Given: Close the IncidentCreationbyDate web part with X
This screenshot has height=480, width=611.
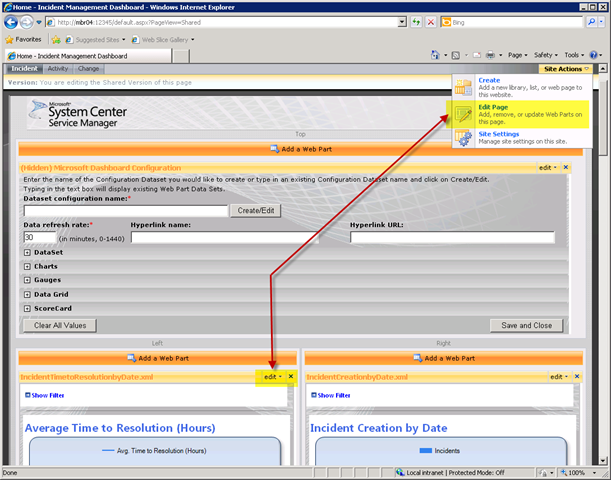Looking at the screenshot, I should (577, 376).
